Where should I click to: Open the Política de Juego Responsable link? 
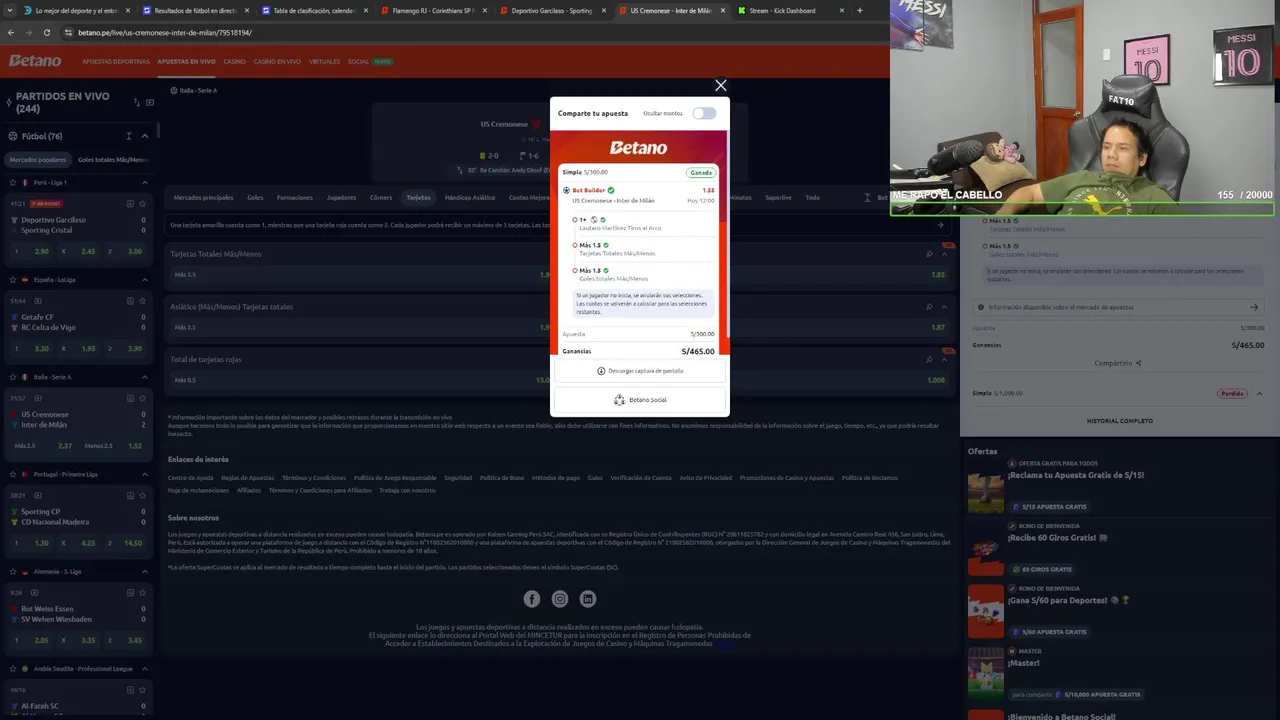pyautogui.click(x=395, y=478)
